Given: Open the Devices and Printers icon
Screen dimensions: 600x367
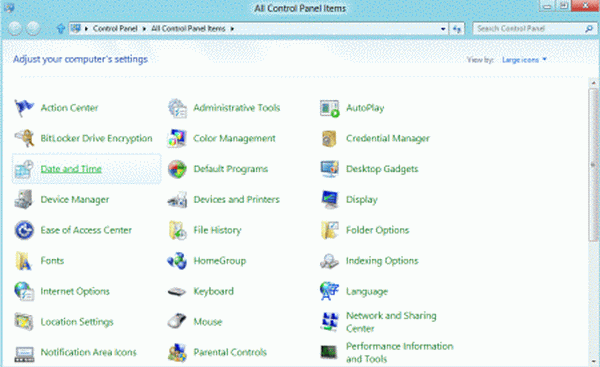Looking at the screenshot, I should [x=177, y=200].
